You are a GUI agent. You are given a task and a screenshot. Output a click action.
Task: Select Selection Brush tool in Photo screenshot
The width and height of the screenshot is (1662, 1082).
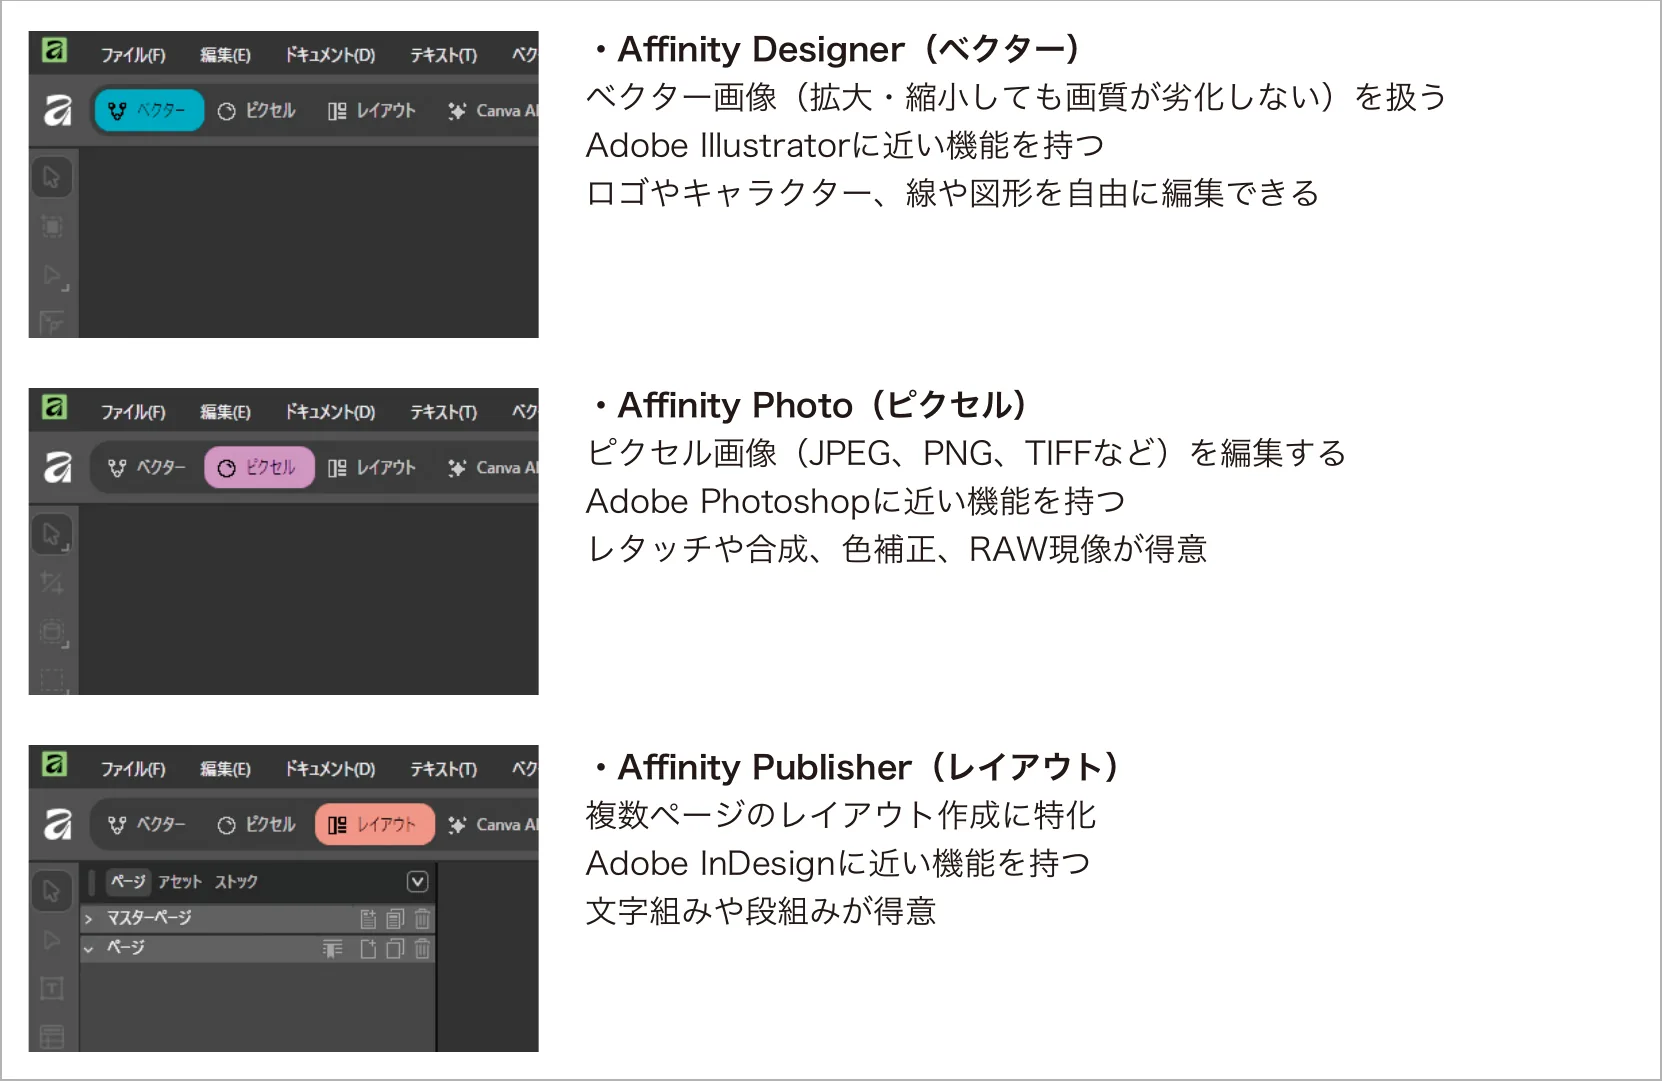[x=52, y=632]
